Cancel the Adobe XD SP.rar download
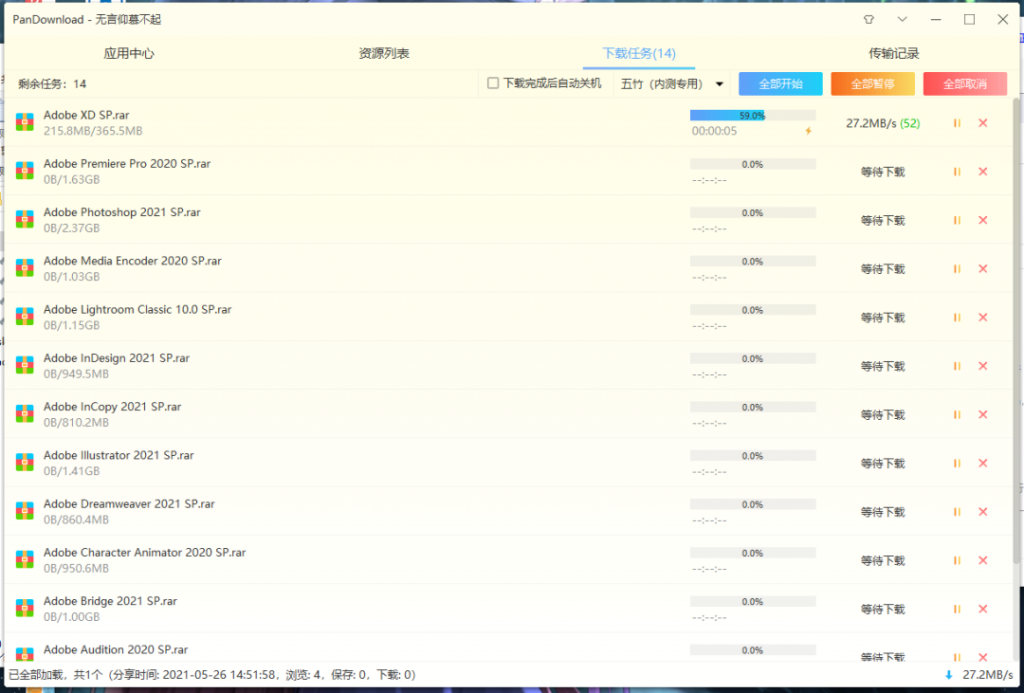 [982, 123]
